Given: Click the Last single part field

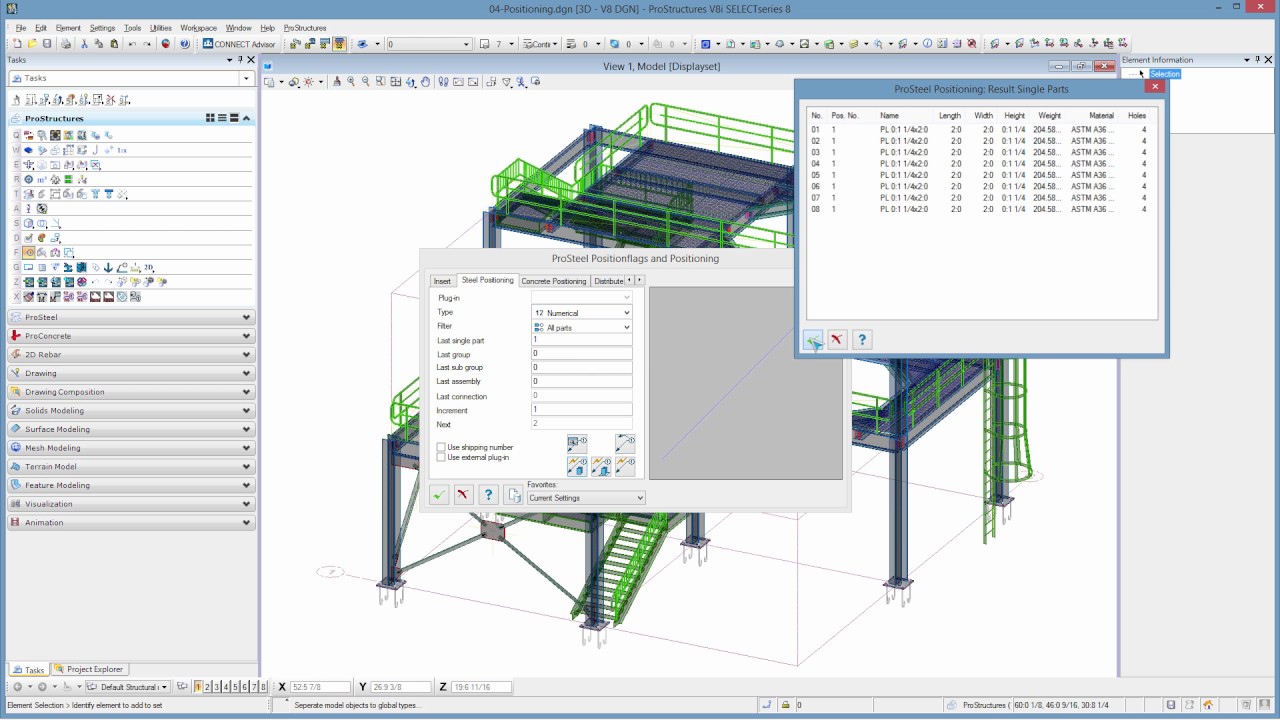Looking at the screenshot, I should click(x=582, y=340).
